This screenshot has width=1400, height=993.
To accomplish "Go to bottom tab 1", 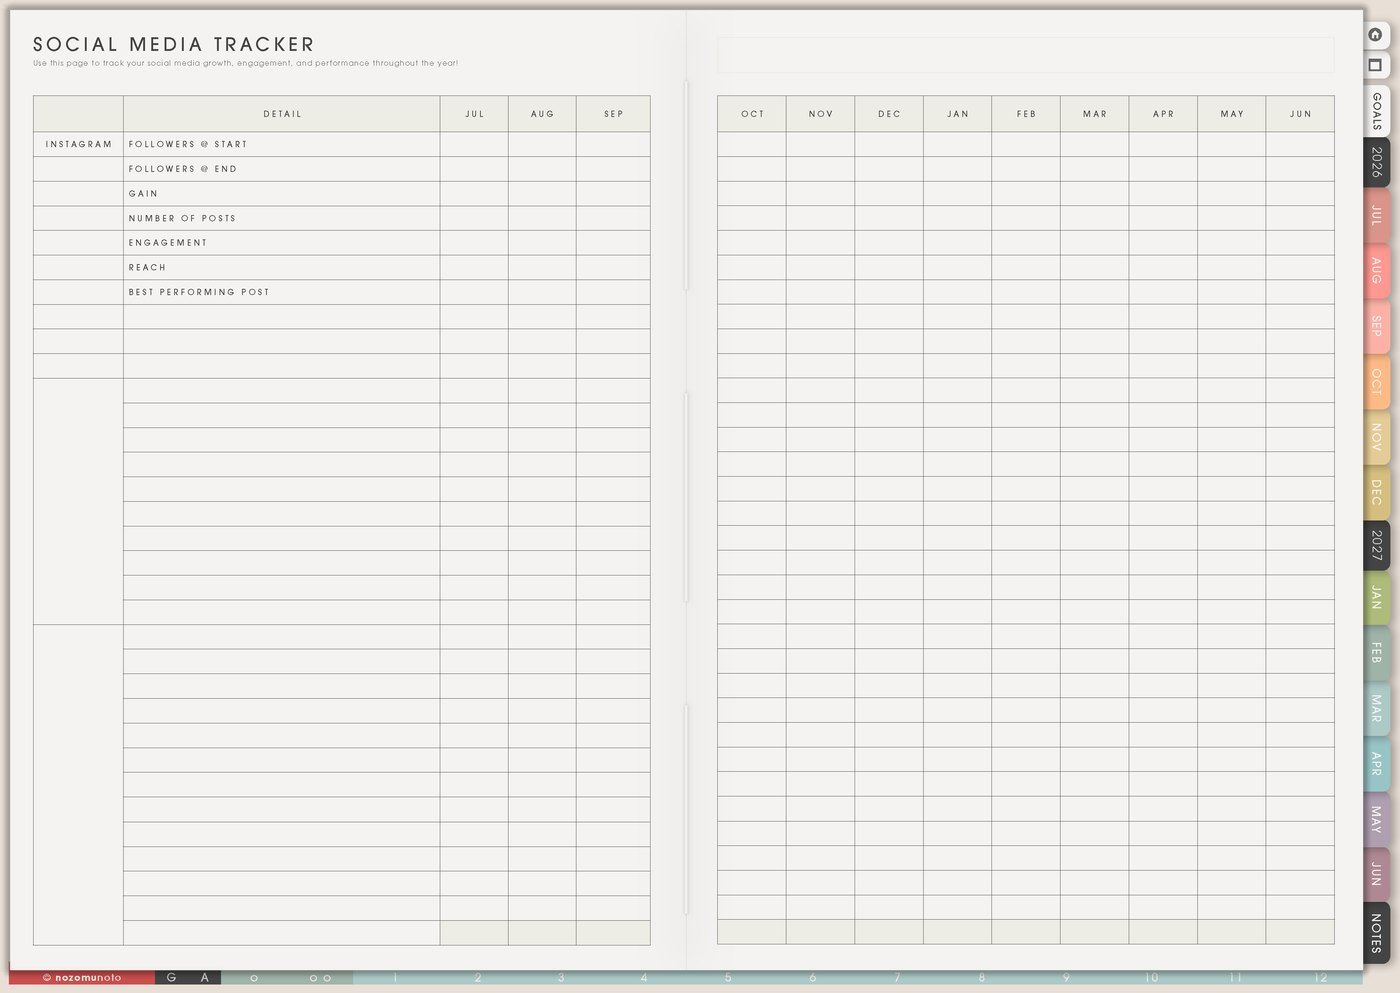I will [395, 977].
